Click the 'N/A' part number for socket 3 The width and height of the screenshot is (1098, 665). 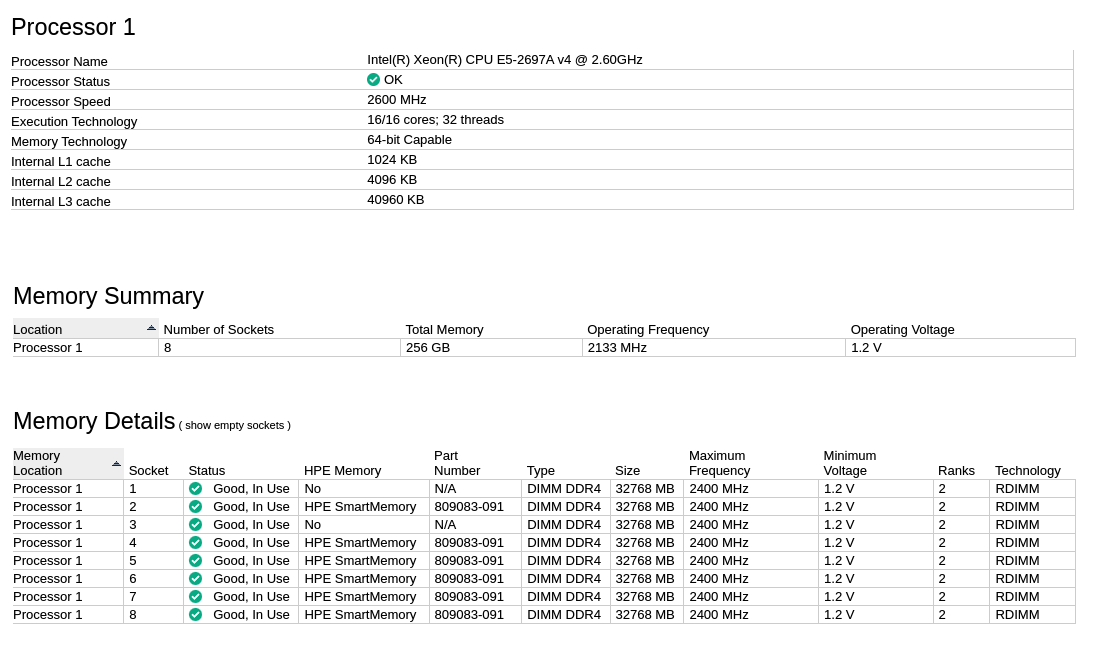(x=445, y=525)
